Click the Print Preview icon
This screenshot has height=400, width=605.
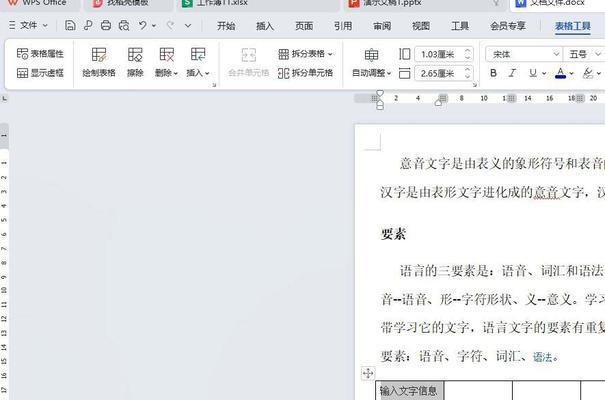coord(124,25)
